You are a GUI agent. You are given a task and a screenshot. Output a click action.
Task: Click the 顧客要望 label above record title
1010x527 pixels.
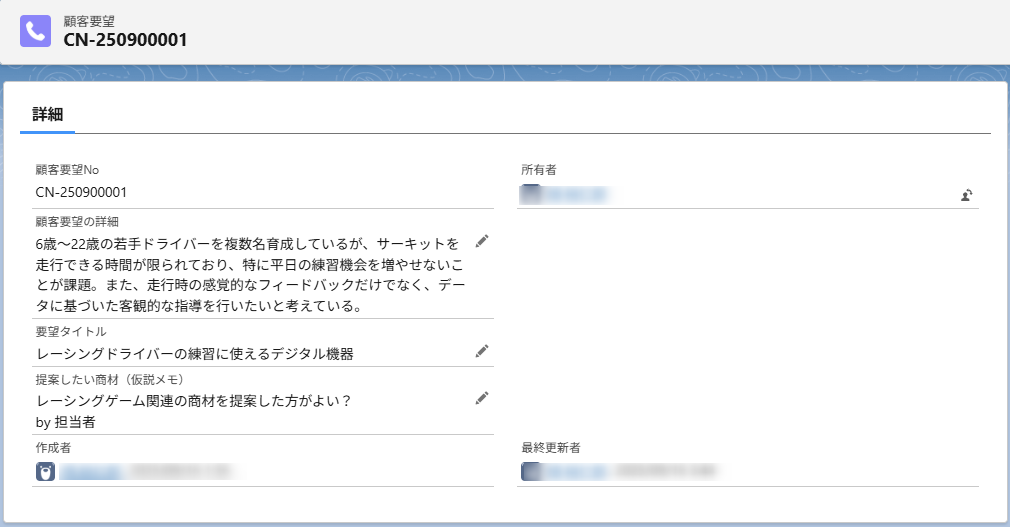point(90,20)
